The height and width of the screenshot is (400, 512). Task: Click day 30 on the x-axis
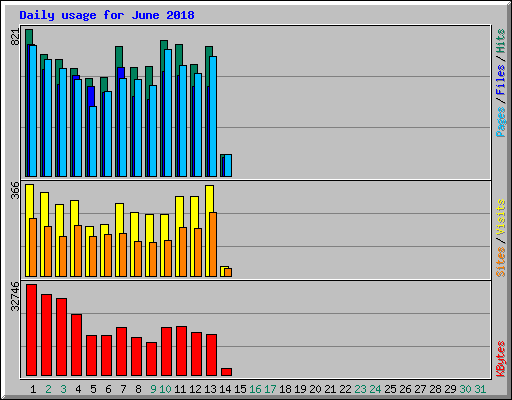pyautogui.click(x=465, y=389)
